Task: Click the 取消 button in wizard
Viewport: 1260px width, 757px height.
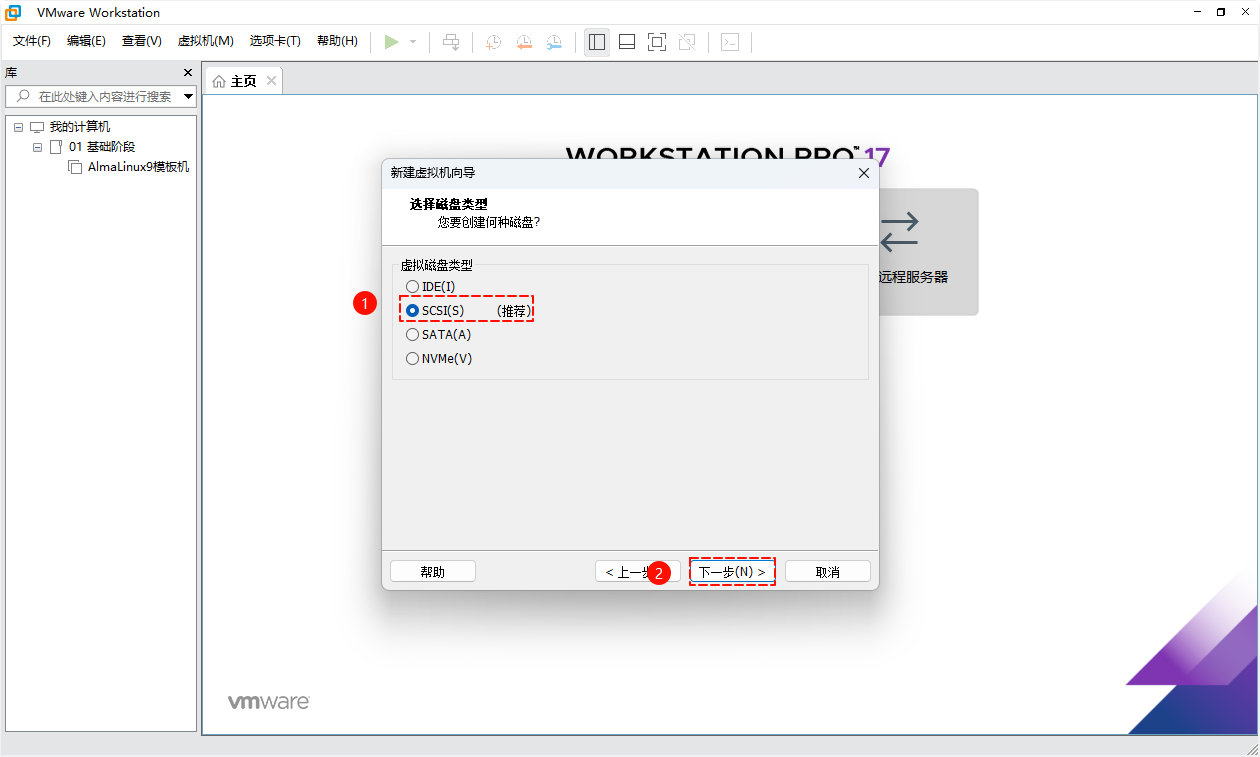Action: click(x=827, y=572)
